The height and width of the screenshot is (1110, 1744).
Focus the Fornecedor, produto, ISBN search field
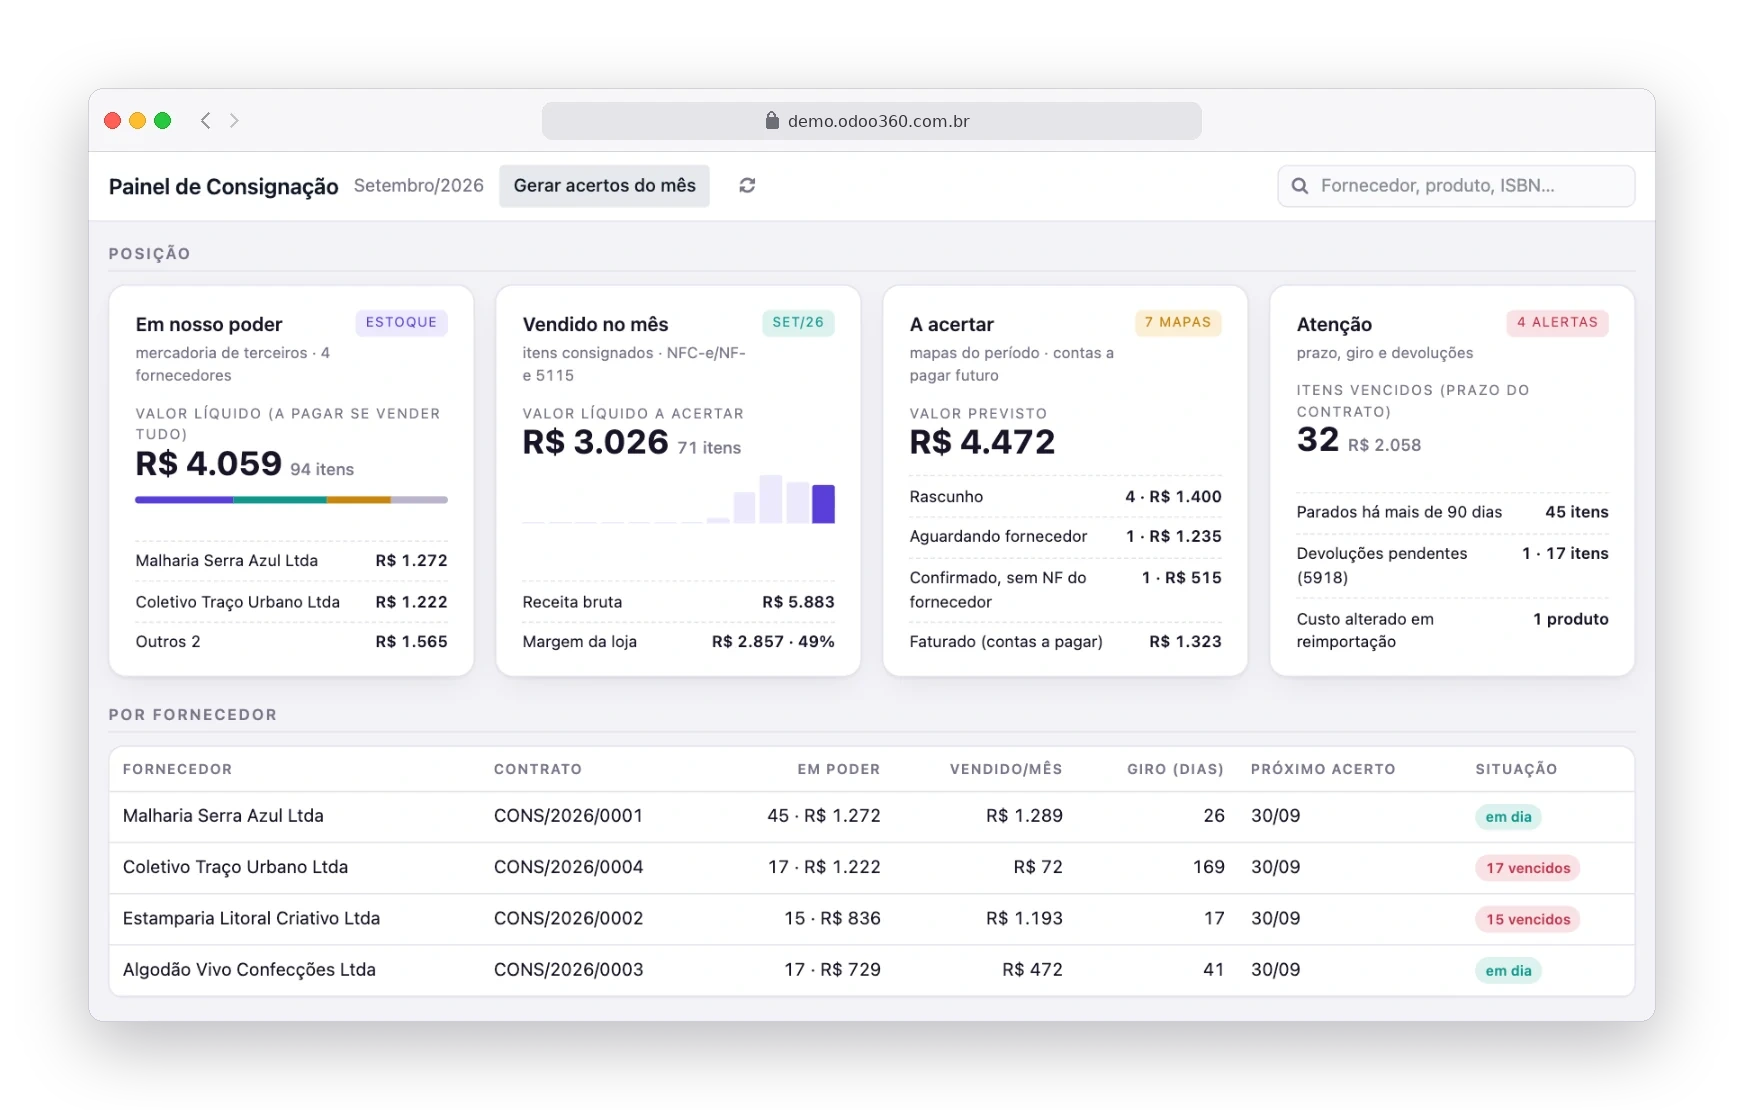pos(1456,186)
